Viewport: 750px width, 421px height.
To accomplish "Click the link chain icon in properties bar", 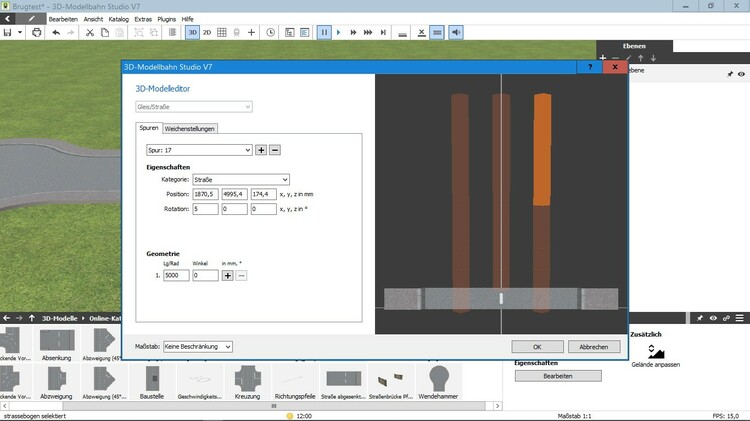I will click(726, 318).
